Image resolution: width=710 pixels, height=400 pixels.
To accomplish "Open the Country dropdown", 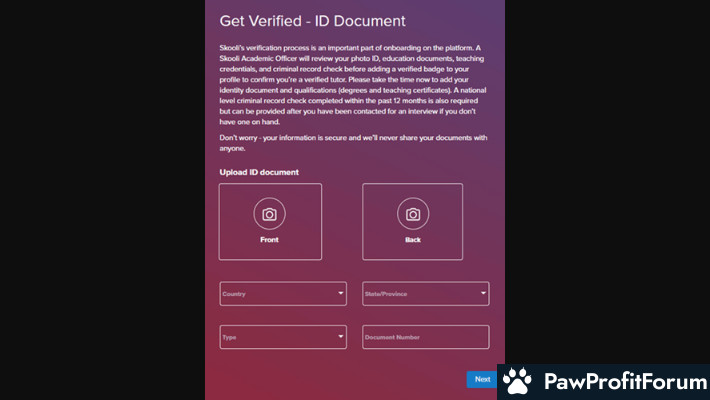I will pyautogui.click(x=283, y=294).
